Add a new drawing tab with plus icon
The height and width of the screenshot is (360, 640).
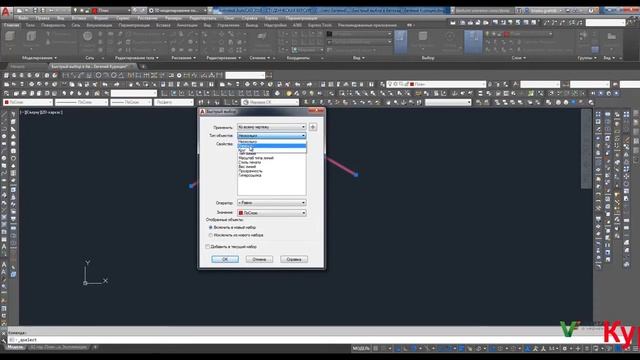[x=142, y=66]
